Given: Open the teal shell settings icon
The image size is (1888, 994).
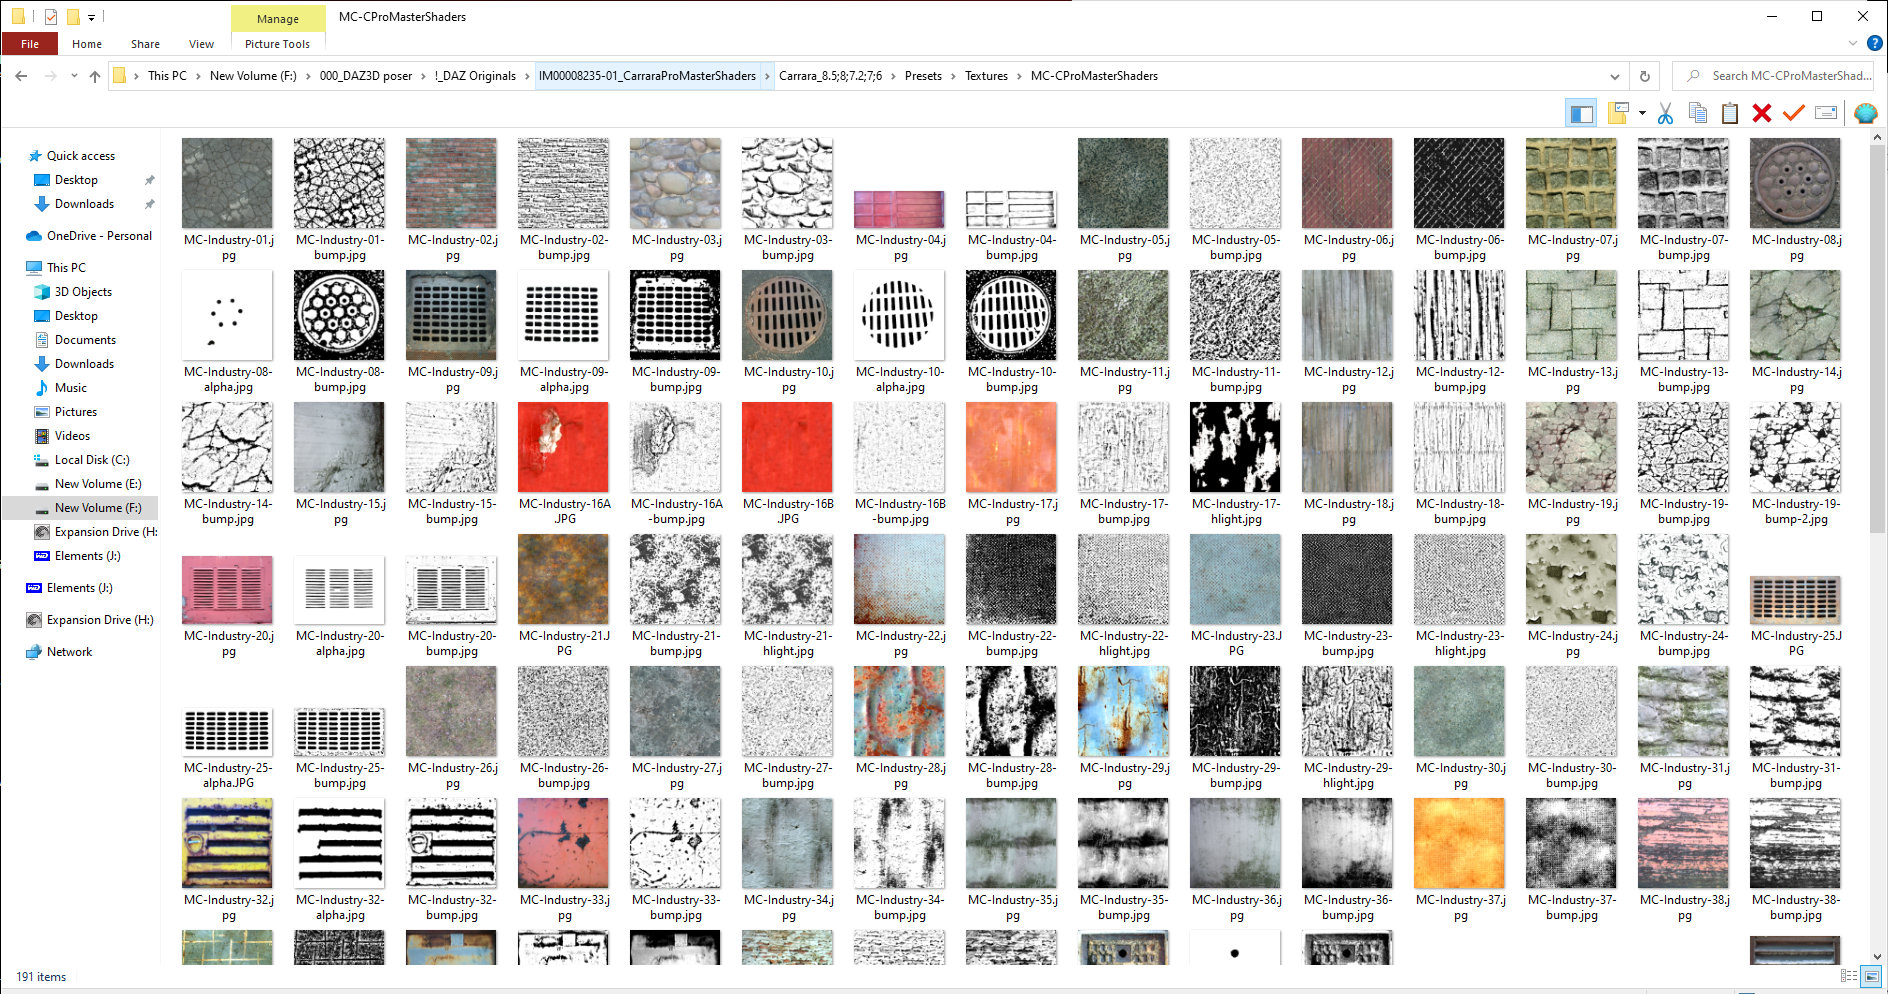Looking at the screenshot, I should 1865,113.
